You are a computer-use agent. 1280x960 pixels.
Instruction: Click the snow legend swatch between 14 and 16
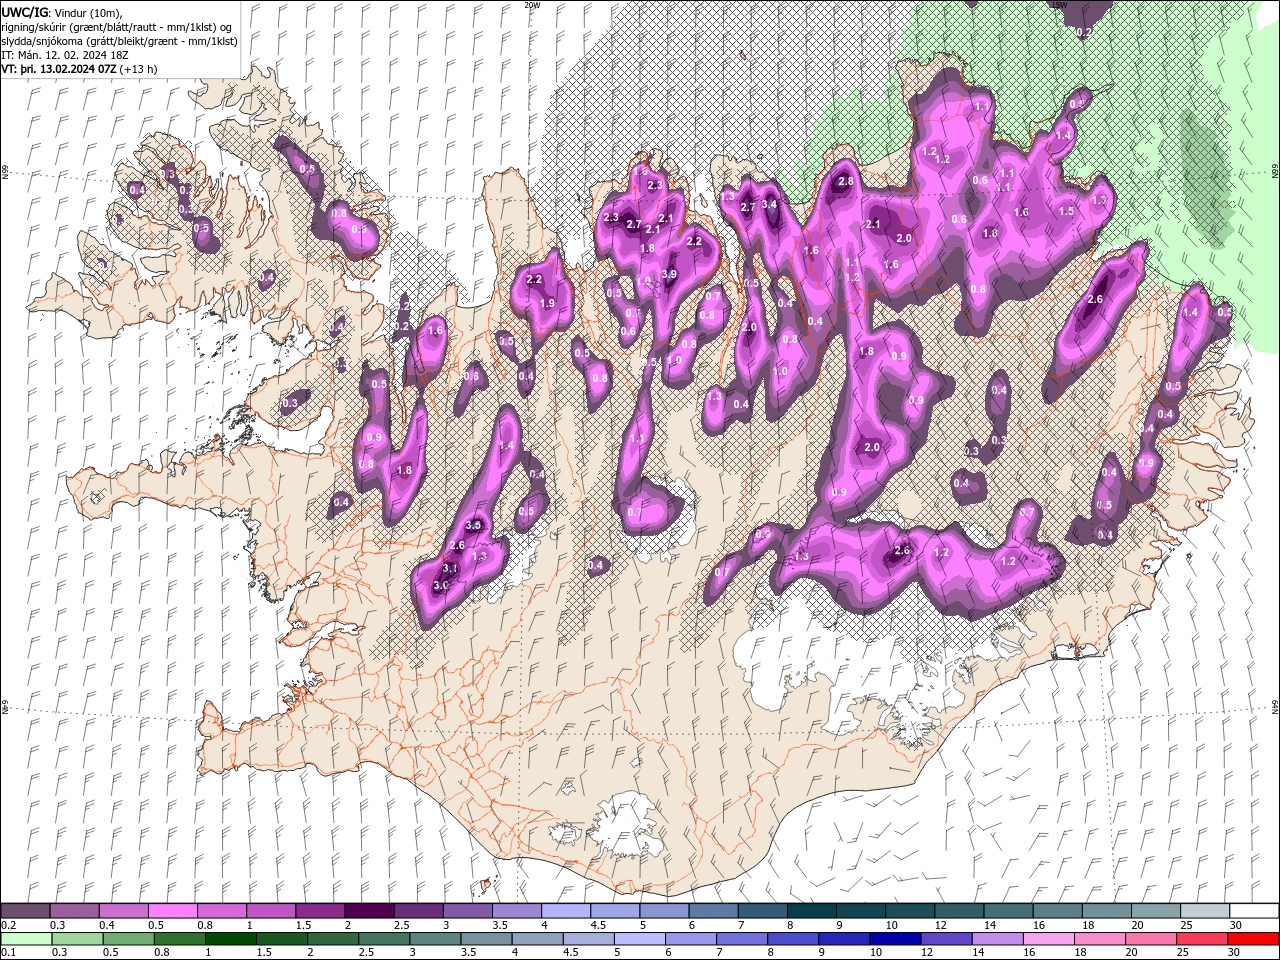pyautogui.click(x=1008, y=910)
